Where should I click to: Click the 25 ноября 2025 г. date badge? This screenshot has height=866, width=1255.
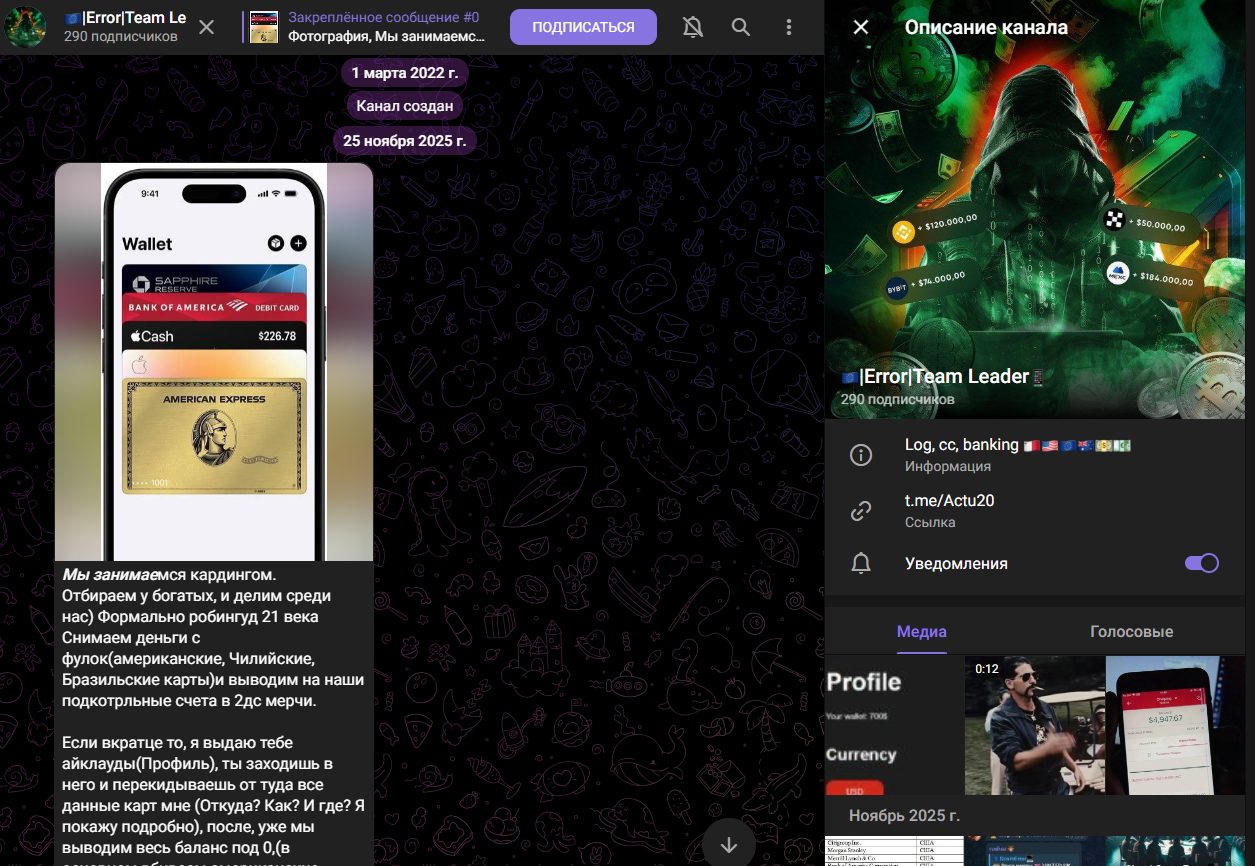tap(404, 141)
